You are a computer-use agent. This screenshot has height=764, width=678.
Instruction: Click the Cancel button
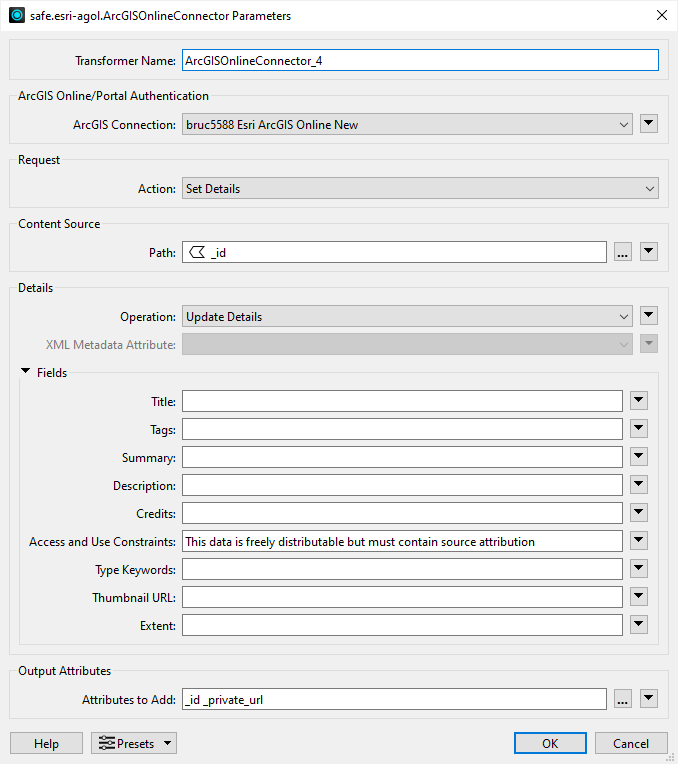(630, 743)
